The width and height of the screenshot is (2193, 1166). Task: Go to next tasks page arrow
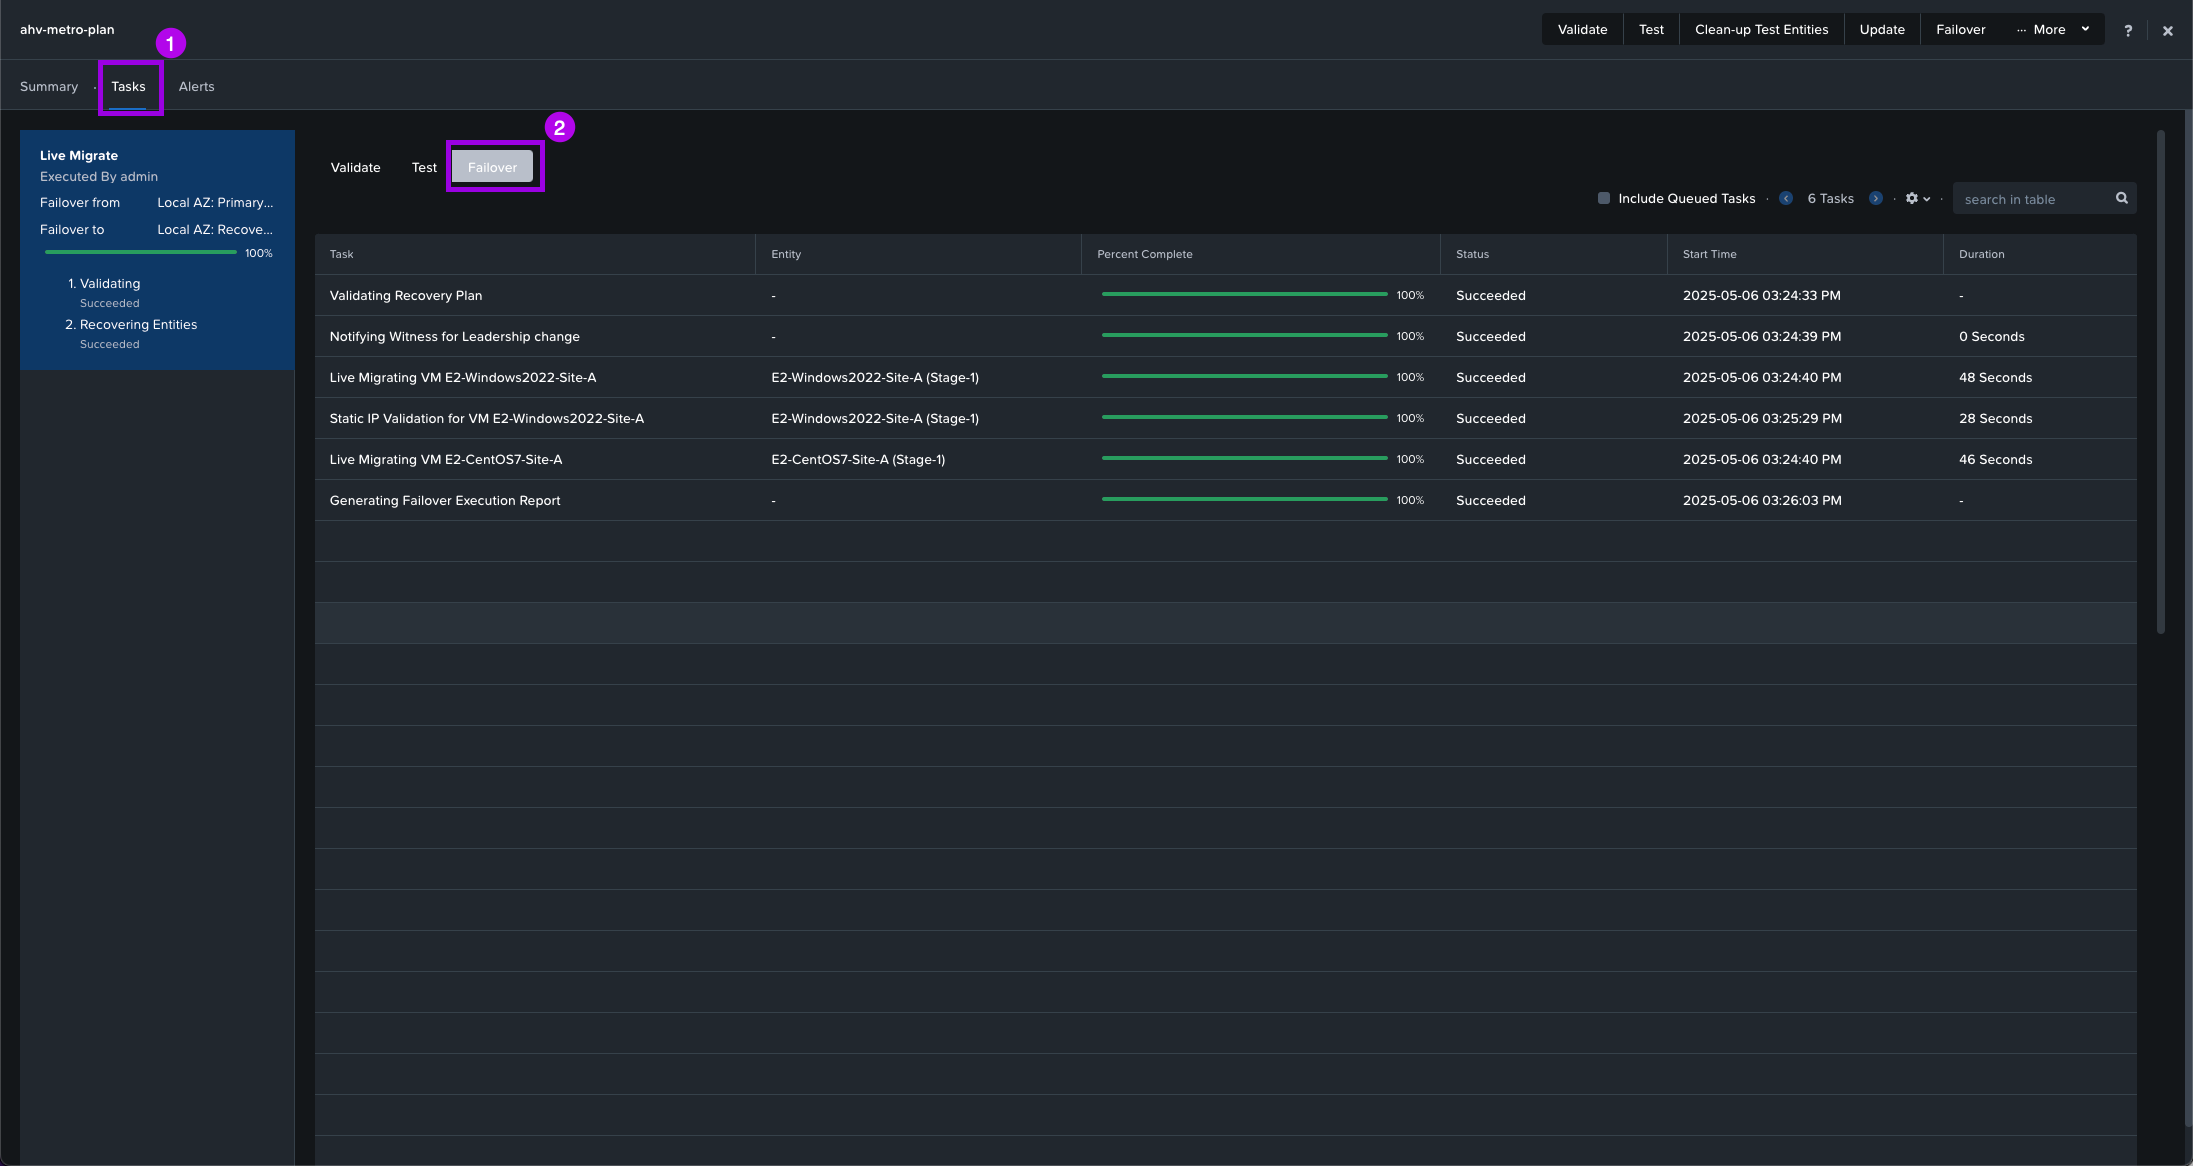[x=1876, y=198]
